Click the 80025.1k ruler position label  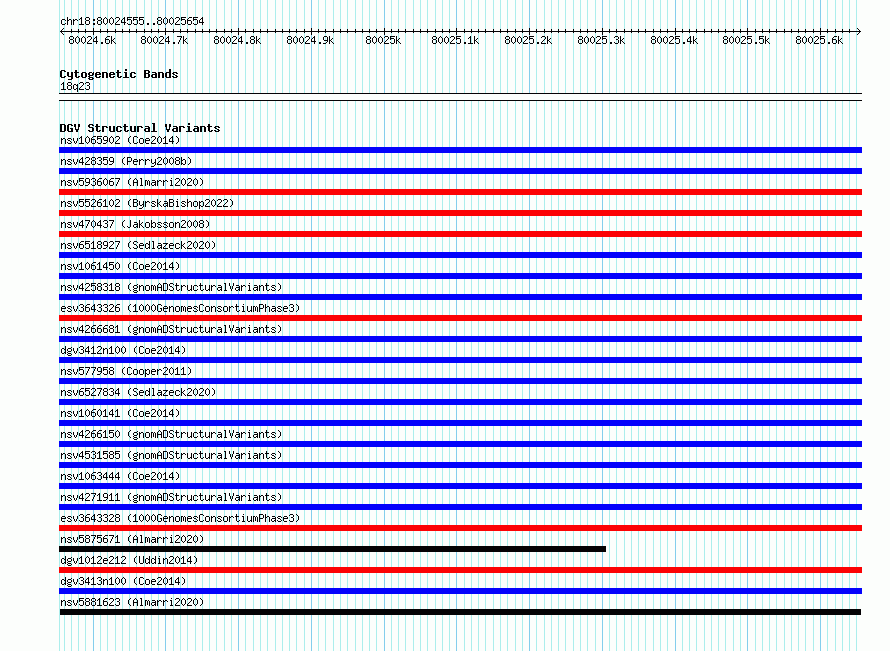pyautogui.click(x=455, y=40)
